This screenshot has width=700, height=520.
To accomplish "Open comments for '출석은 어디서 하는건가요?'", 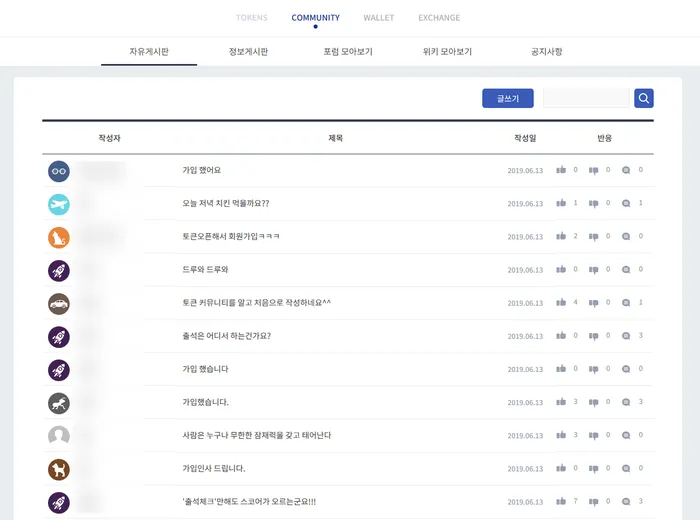I will [626, 336].
